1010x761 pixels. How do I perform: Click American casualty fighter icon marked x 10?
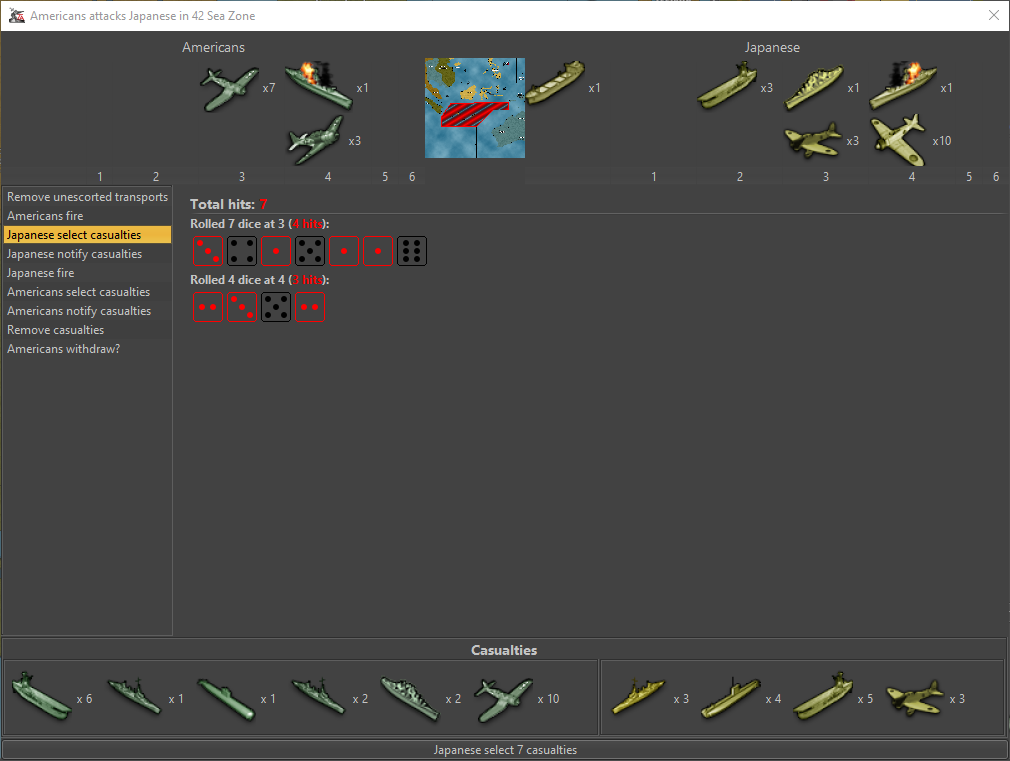503,699
